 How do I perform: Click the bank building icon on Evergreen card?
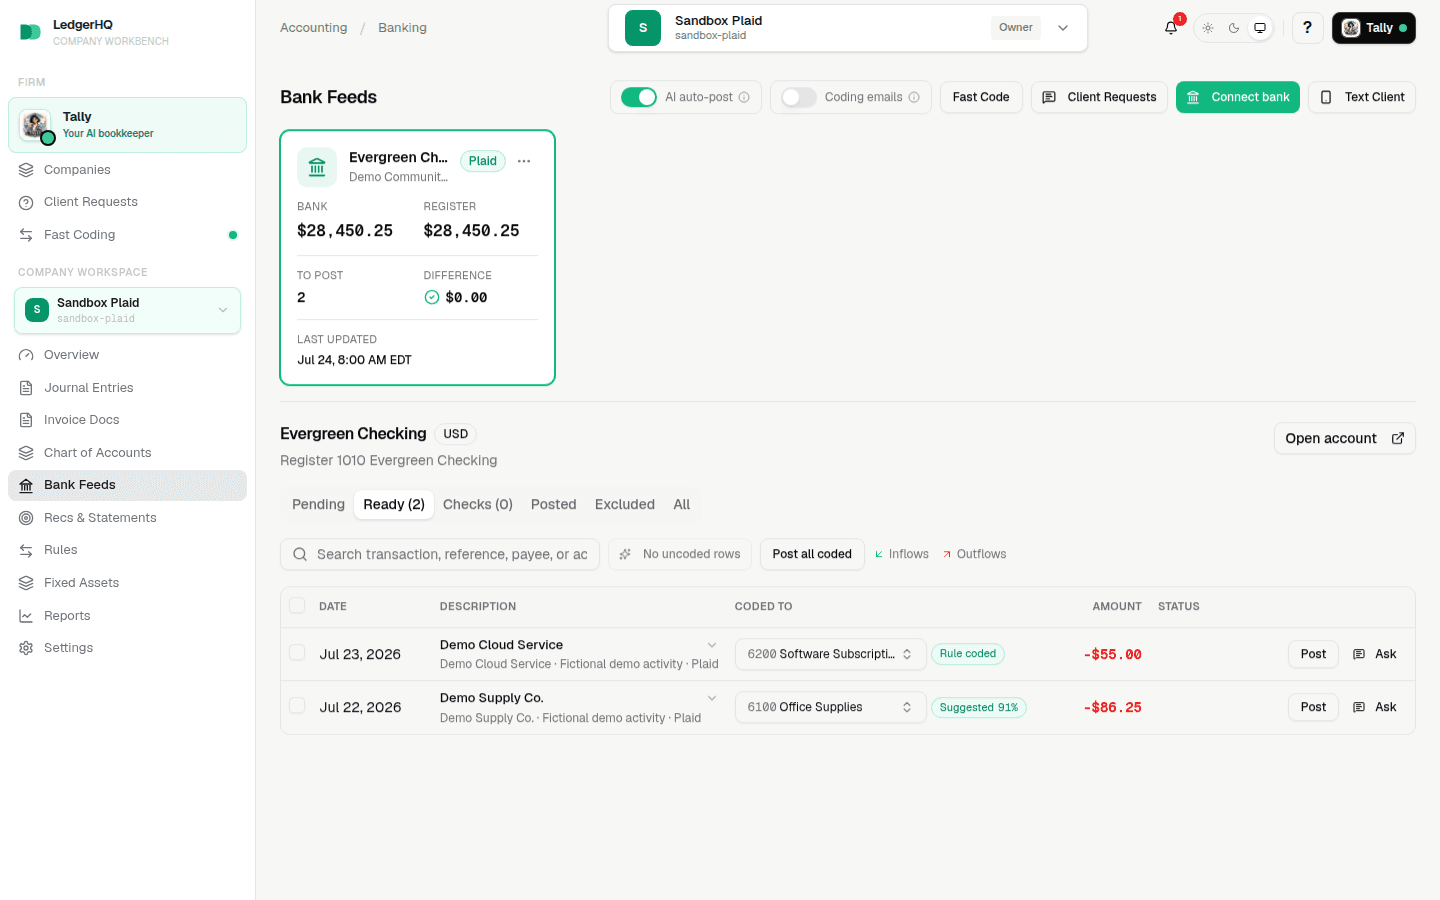click(x=317, y=167)
